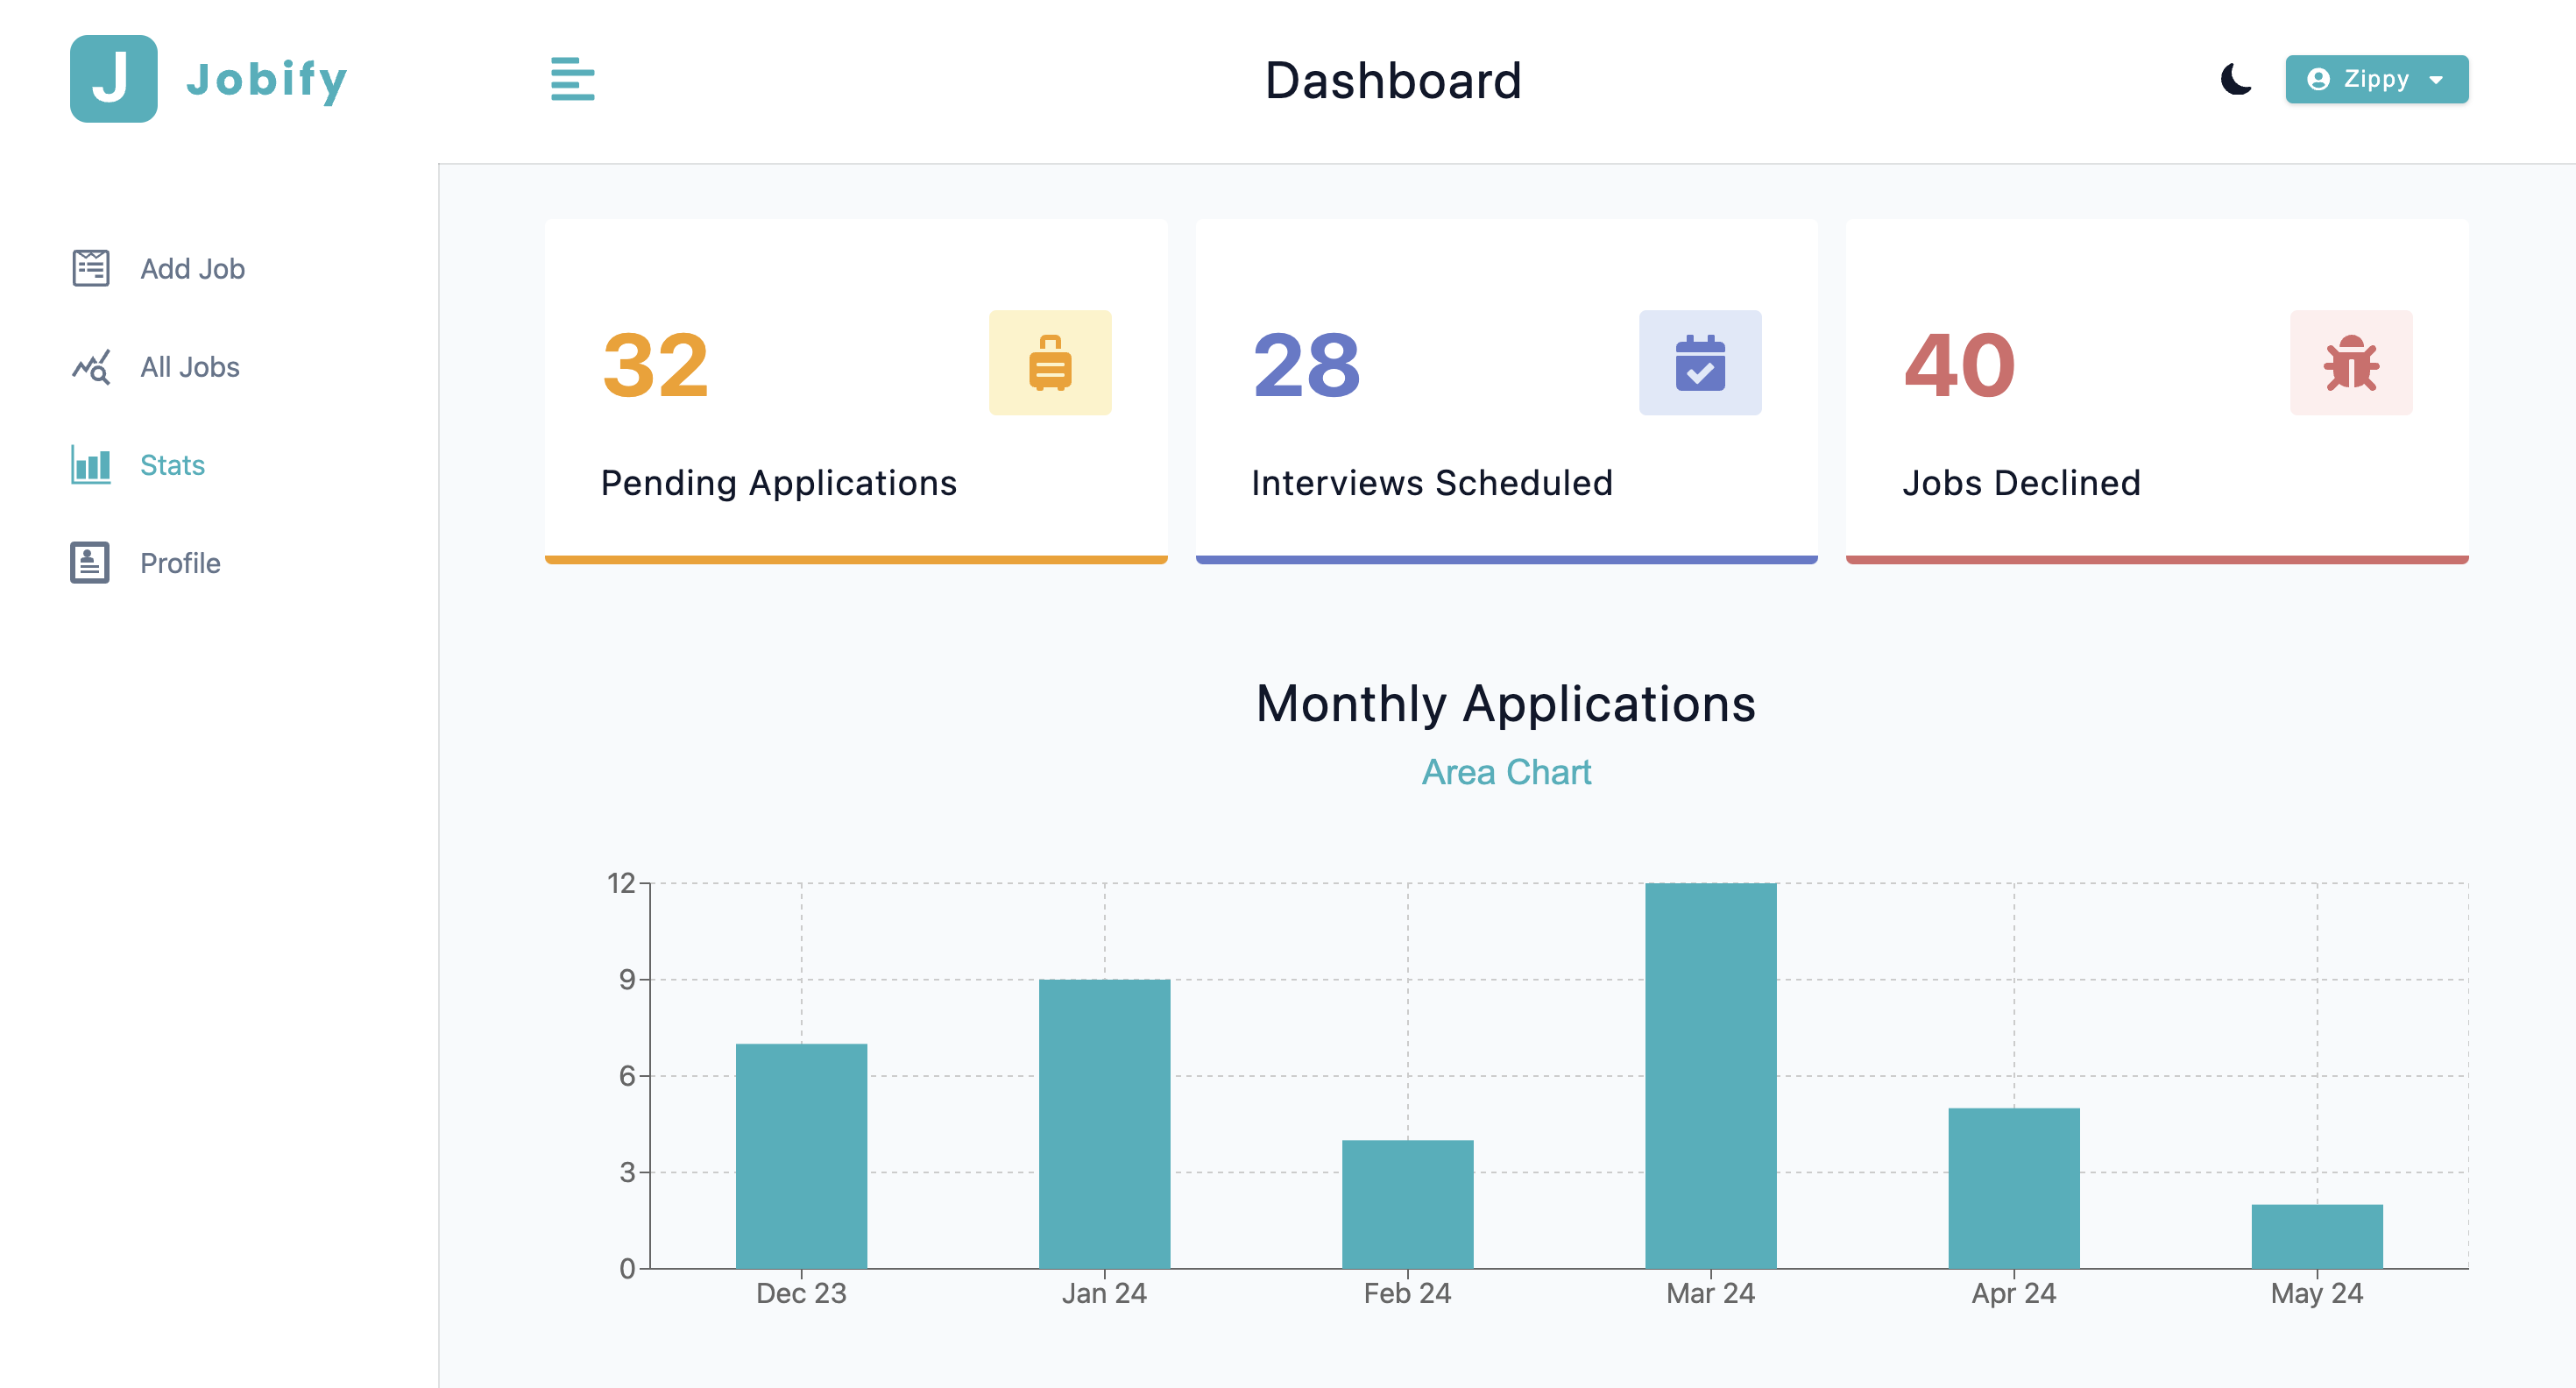
Task: Click the dropdown caret next to Zippy
Action: (x=2436, y=80)
